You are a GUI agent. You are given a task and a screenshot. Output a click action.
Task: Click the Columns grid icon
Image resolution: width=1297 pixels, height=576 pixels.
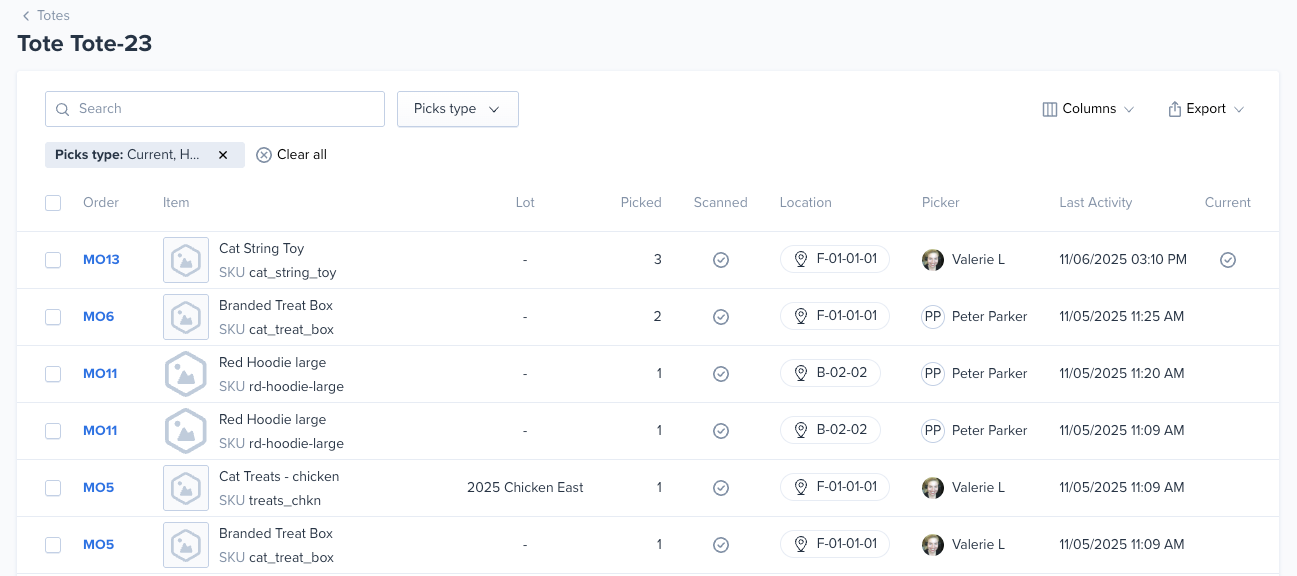(1049, 109)
